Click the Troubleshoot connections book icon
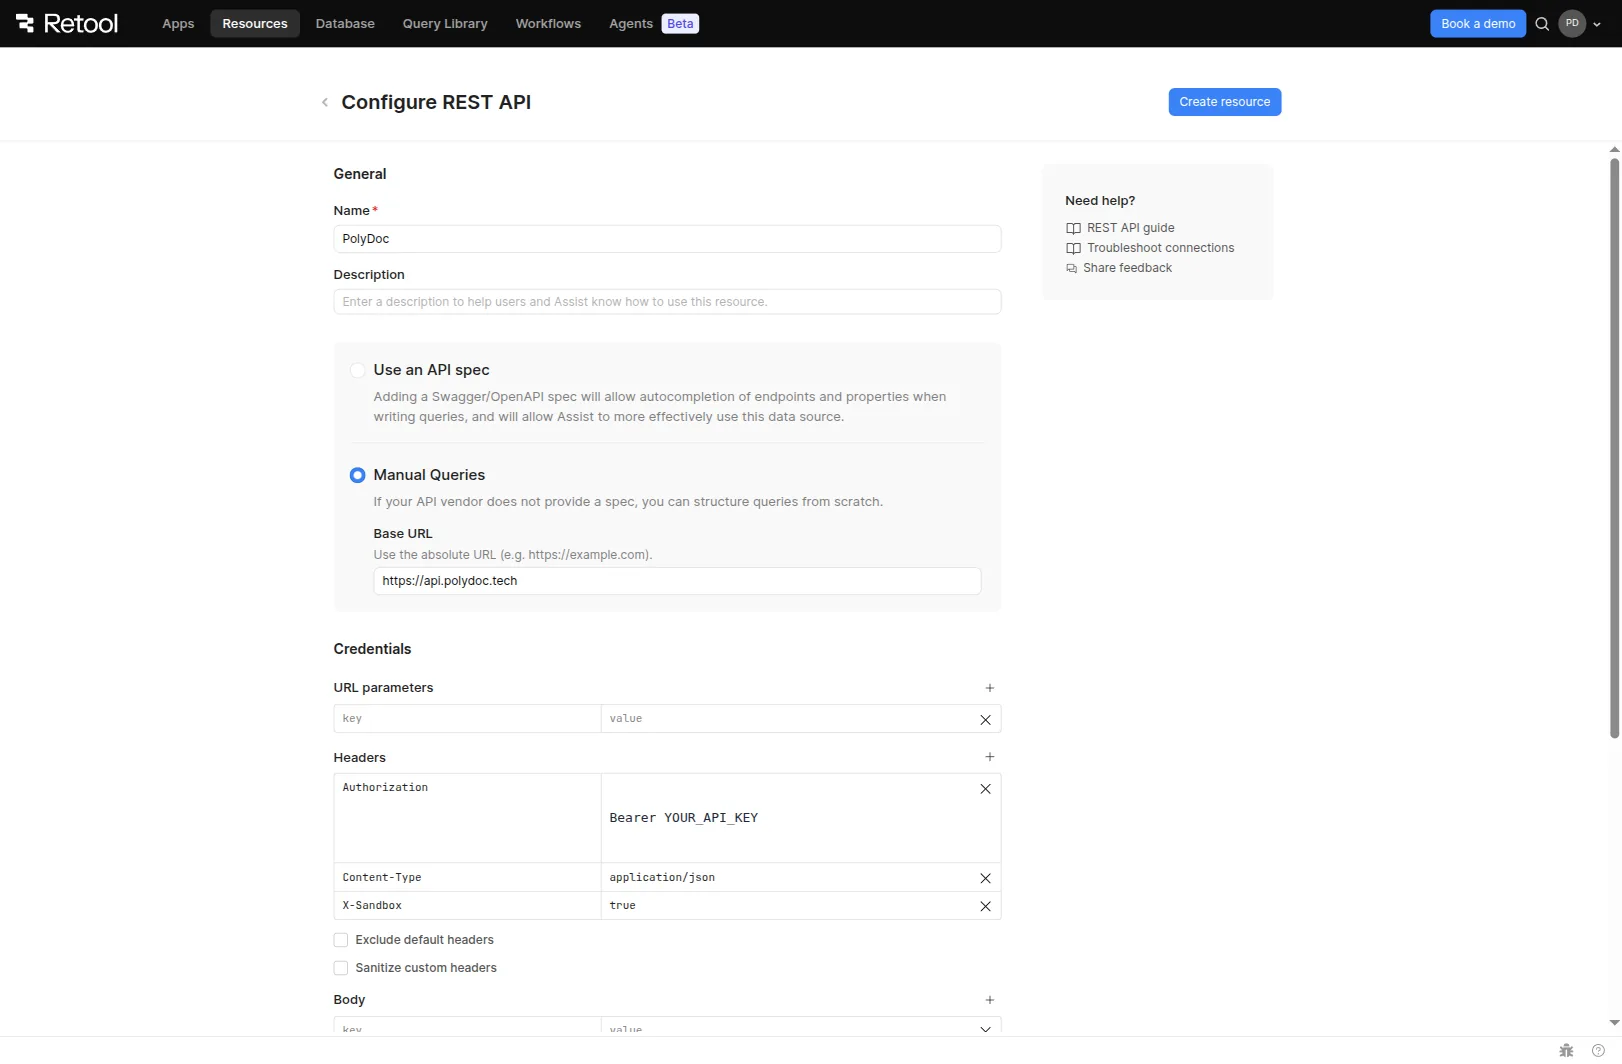This screenshot has width=1622, height=1064. pyautogui.click(x=1073, y=248)
